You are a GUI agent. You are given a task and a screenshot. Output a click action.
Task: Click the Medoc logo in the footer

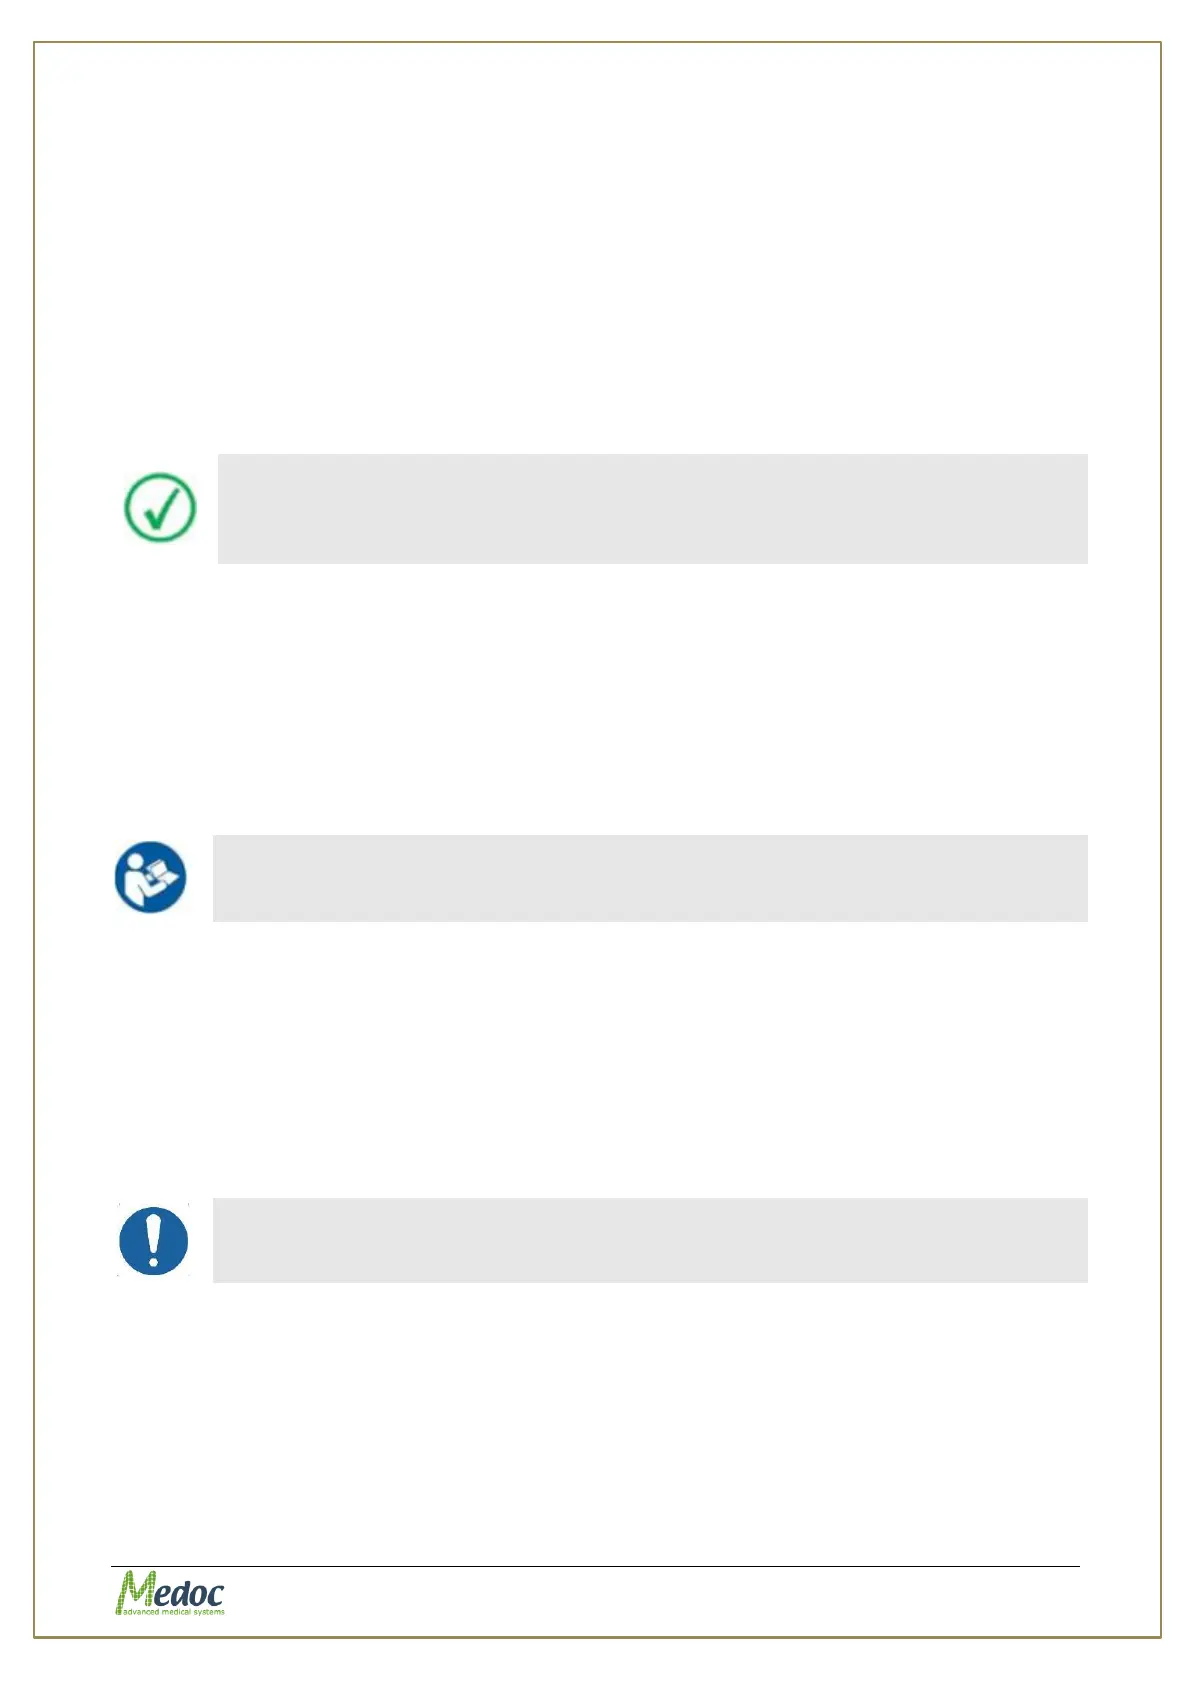point(169,1592)
